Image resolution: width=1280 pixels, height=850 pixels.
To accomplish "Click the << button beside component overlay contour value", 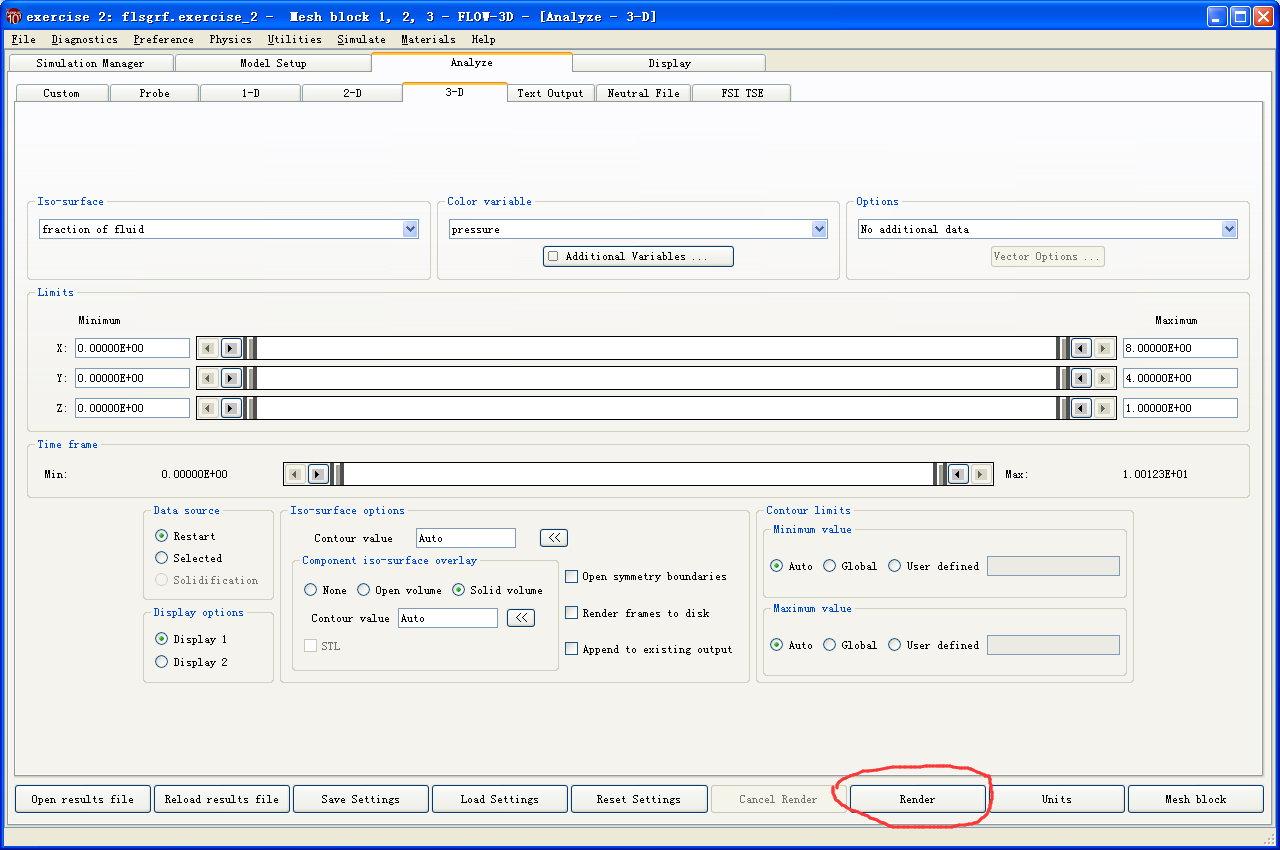I will tap(521, 618).
